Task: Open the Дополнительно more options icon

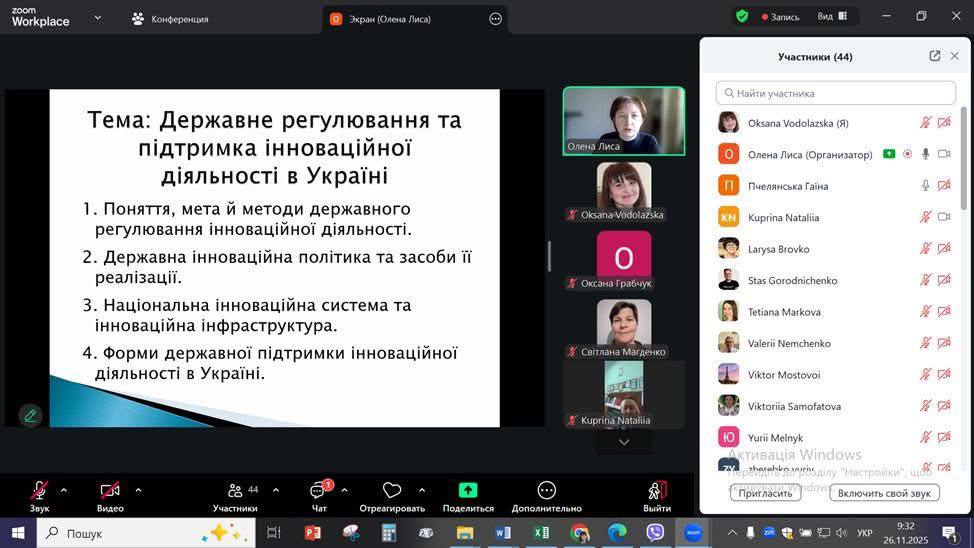Action: pyautogui.click(x=546, y=490)
